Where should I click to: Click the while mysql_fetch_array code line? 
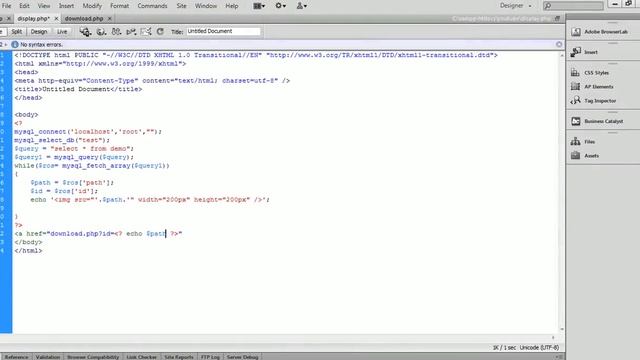pos(91,166)
